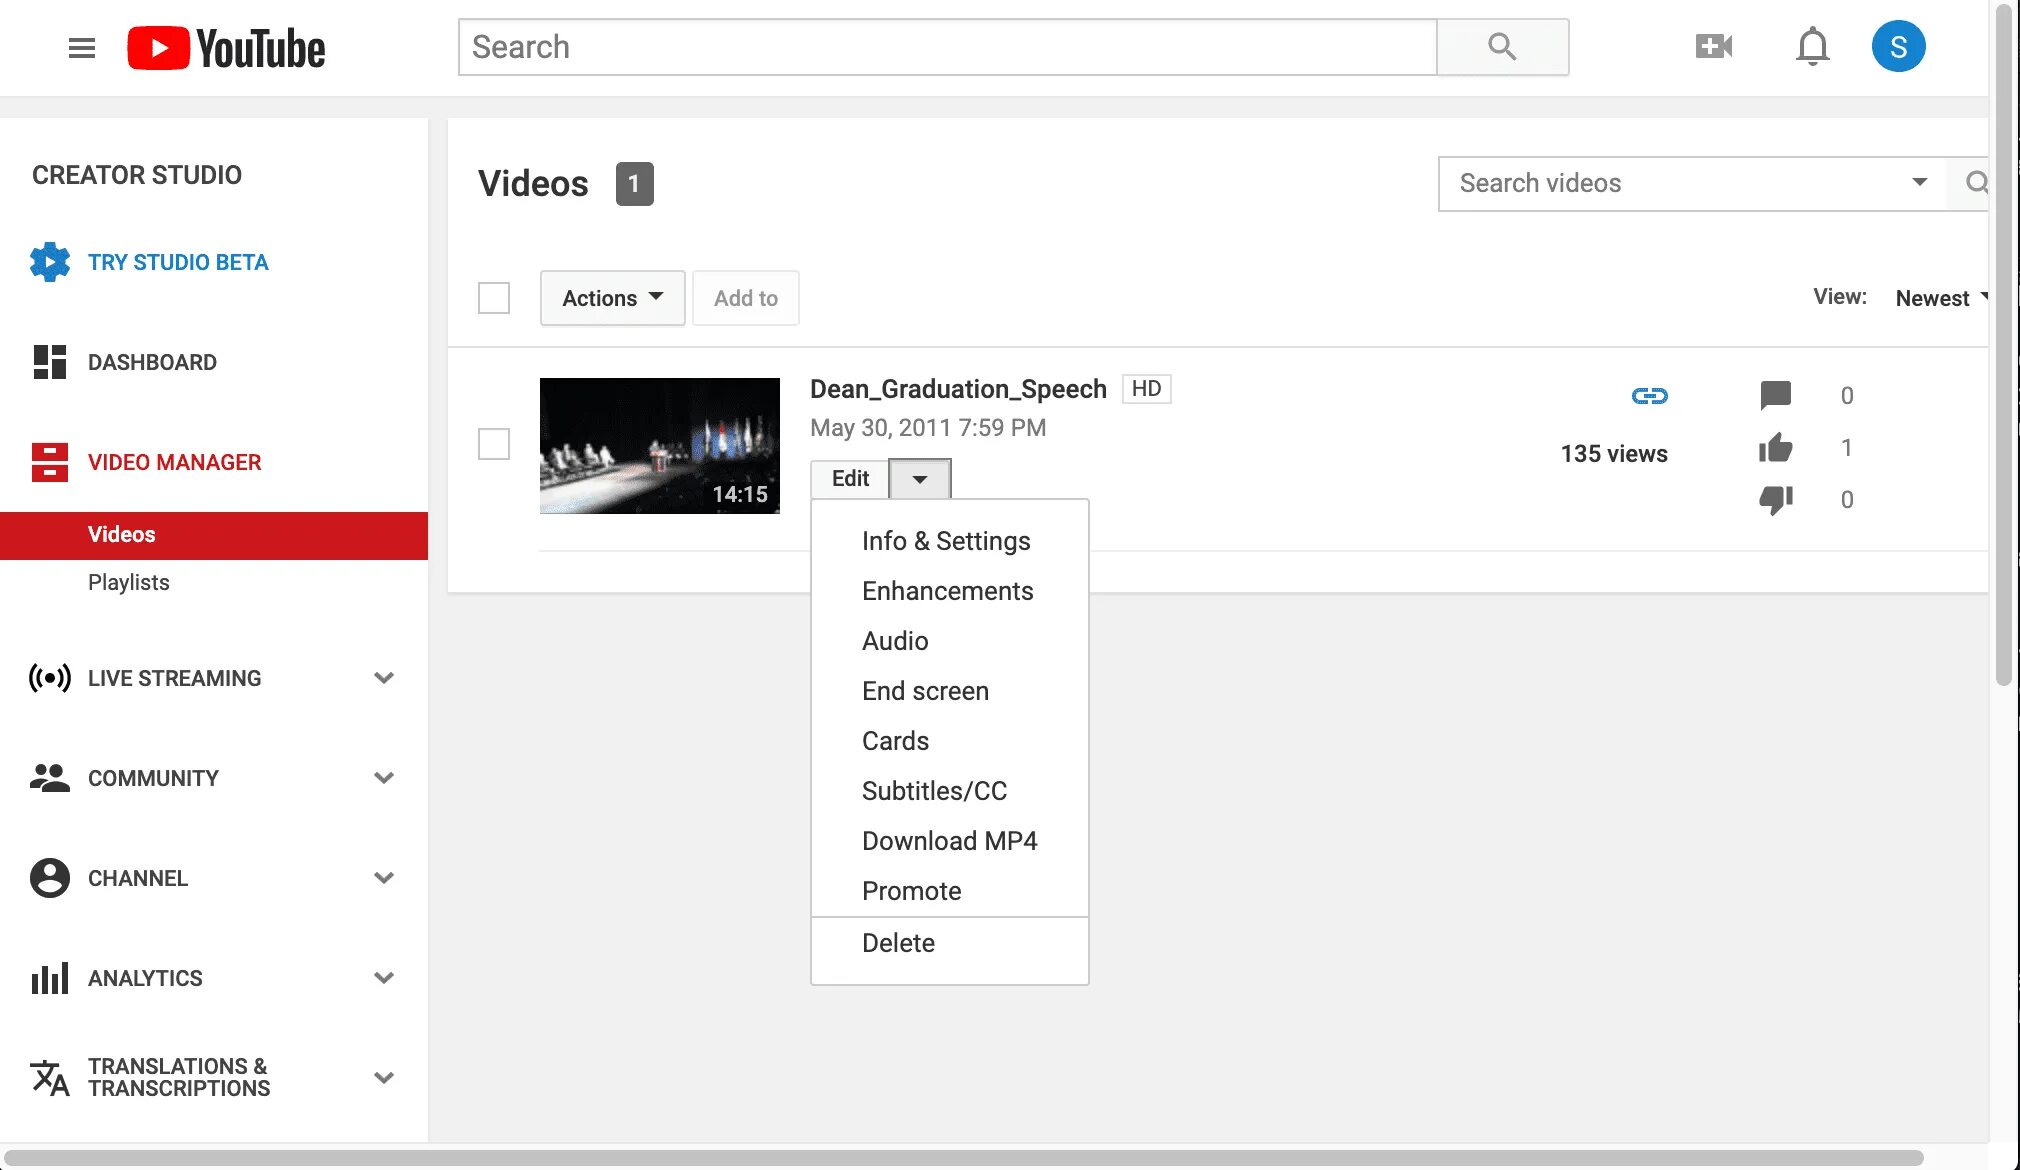Expand the Live Streaming section
The height and width of the screenshot is (1170, 2020).
(x=384, y=678)
